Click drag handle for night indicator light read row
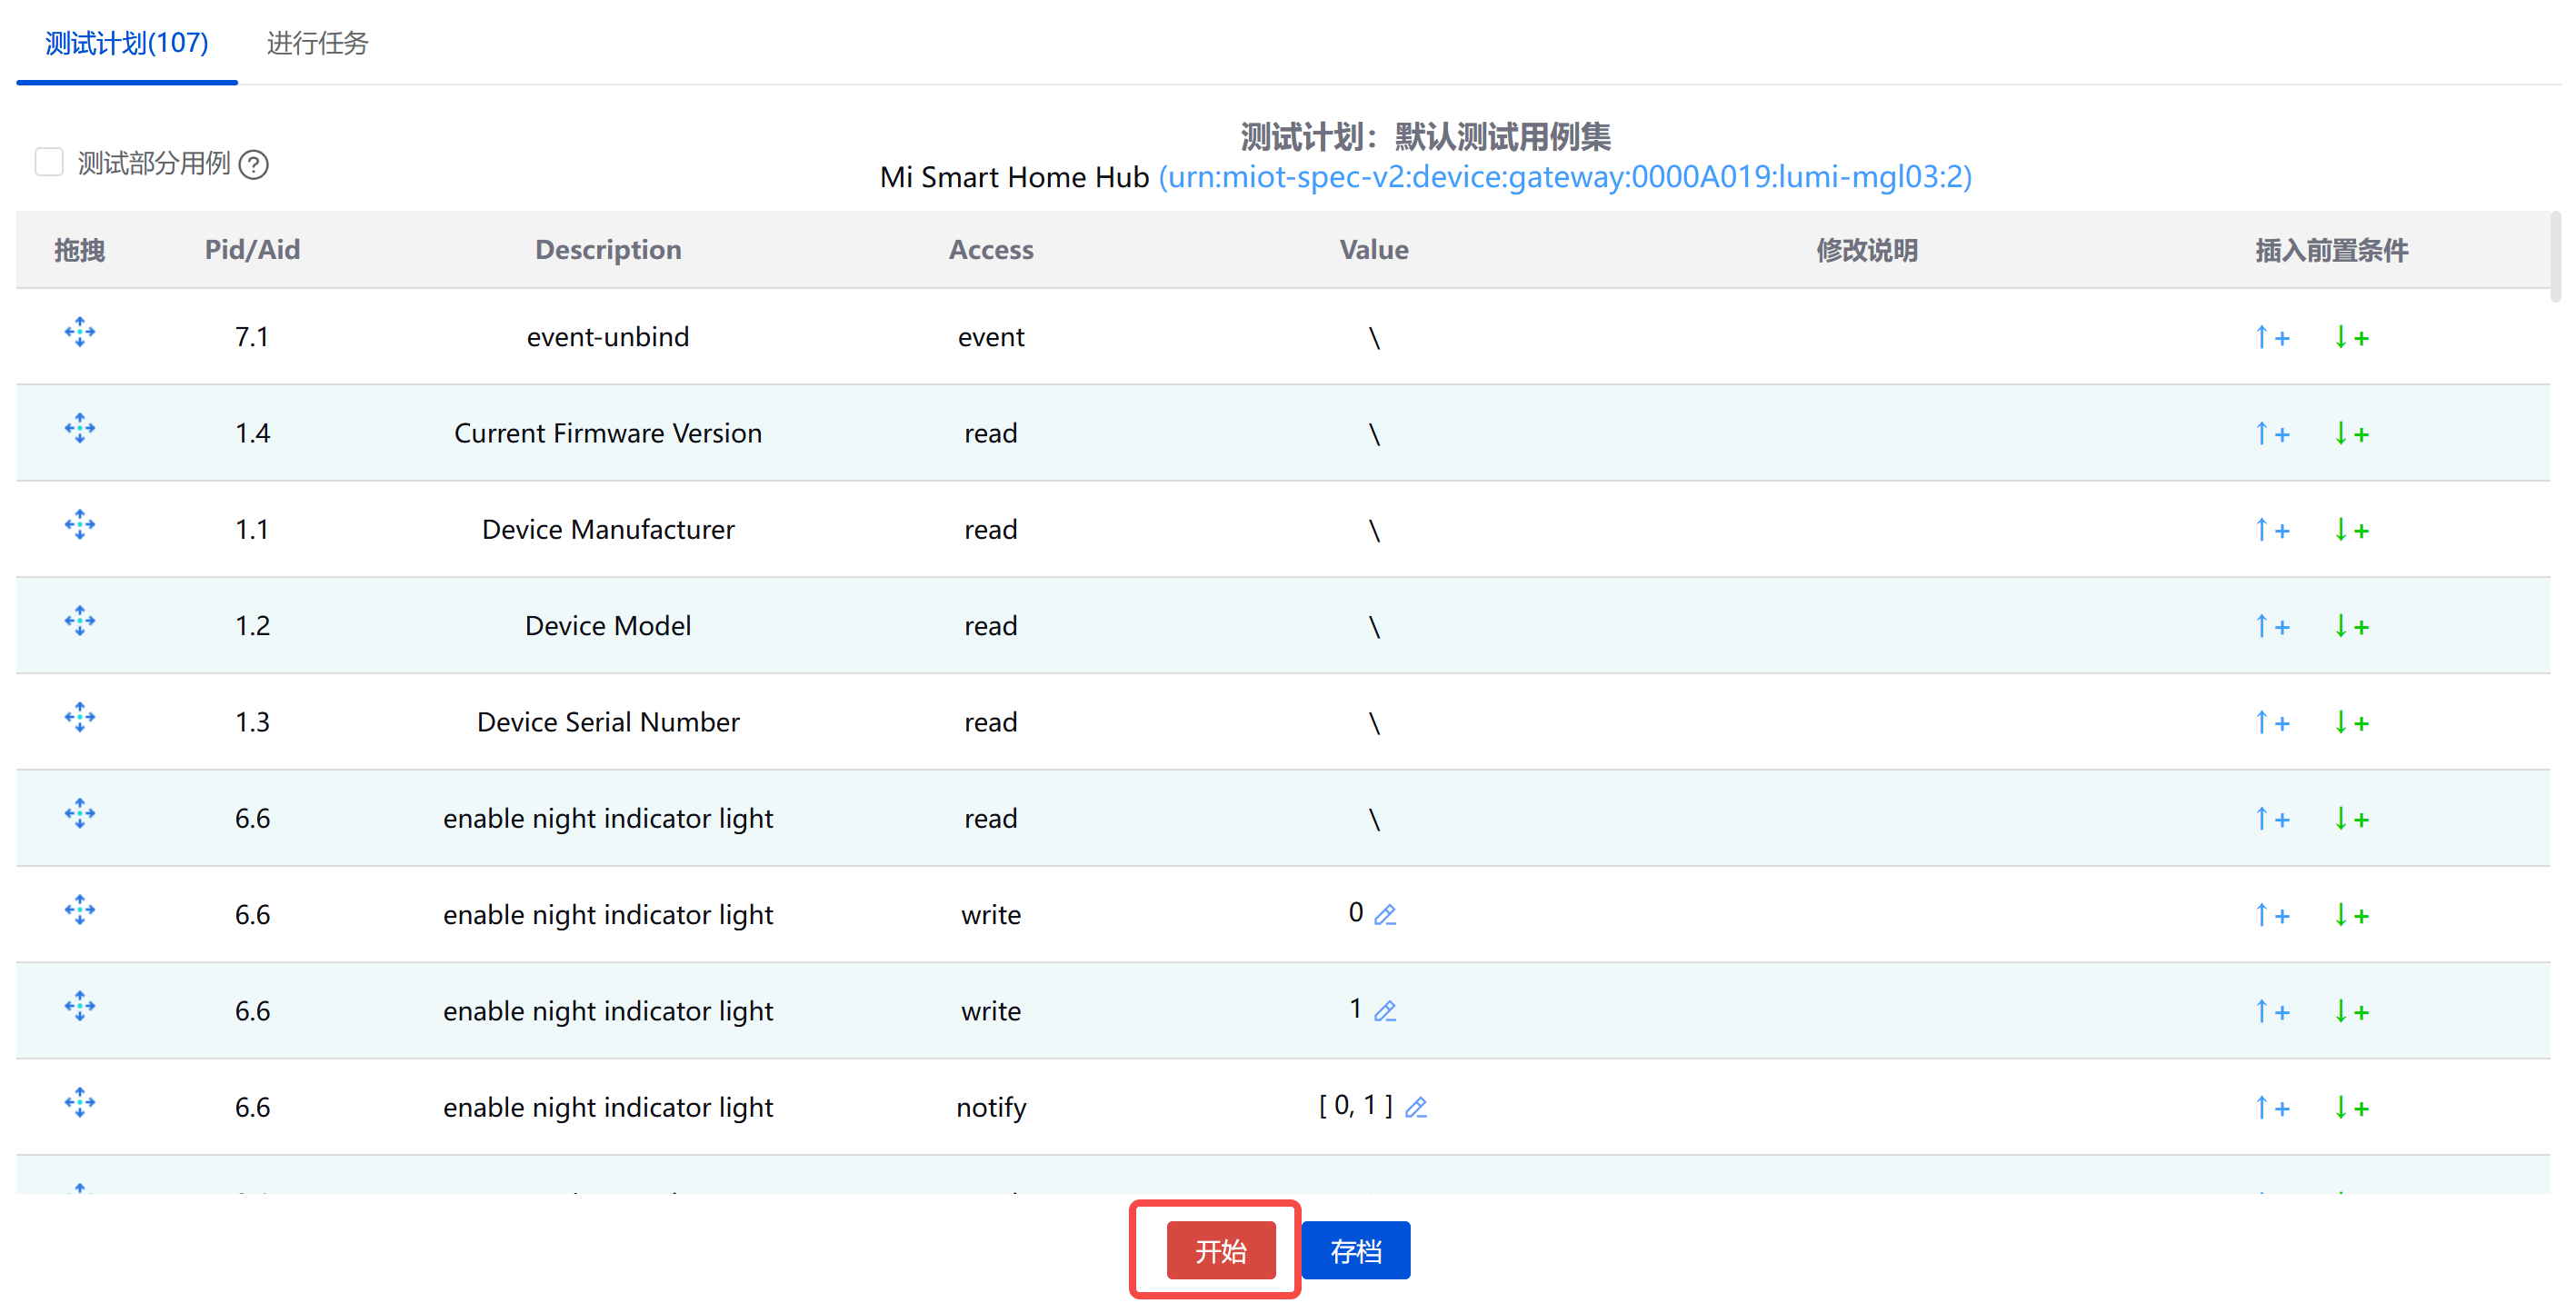This screenshot has width=2576, height=1303. [80, 814]
